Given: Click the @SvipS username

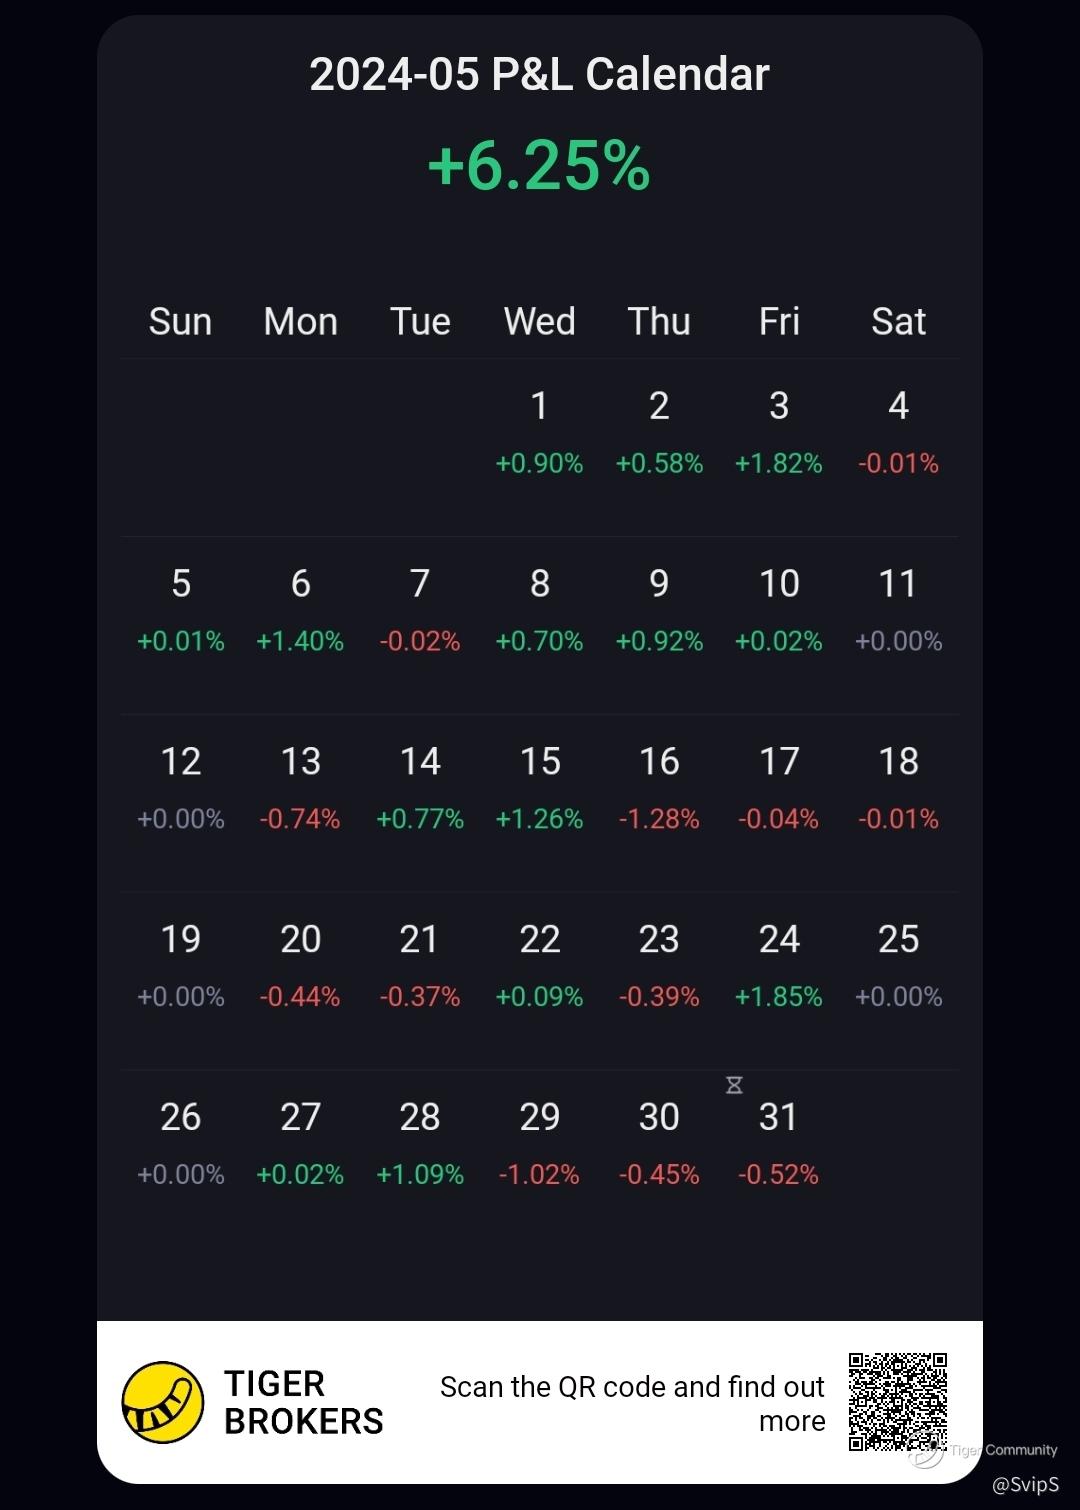Looking at the screenshot, I should (1025, 1484).
